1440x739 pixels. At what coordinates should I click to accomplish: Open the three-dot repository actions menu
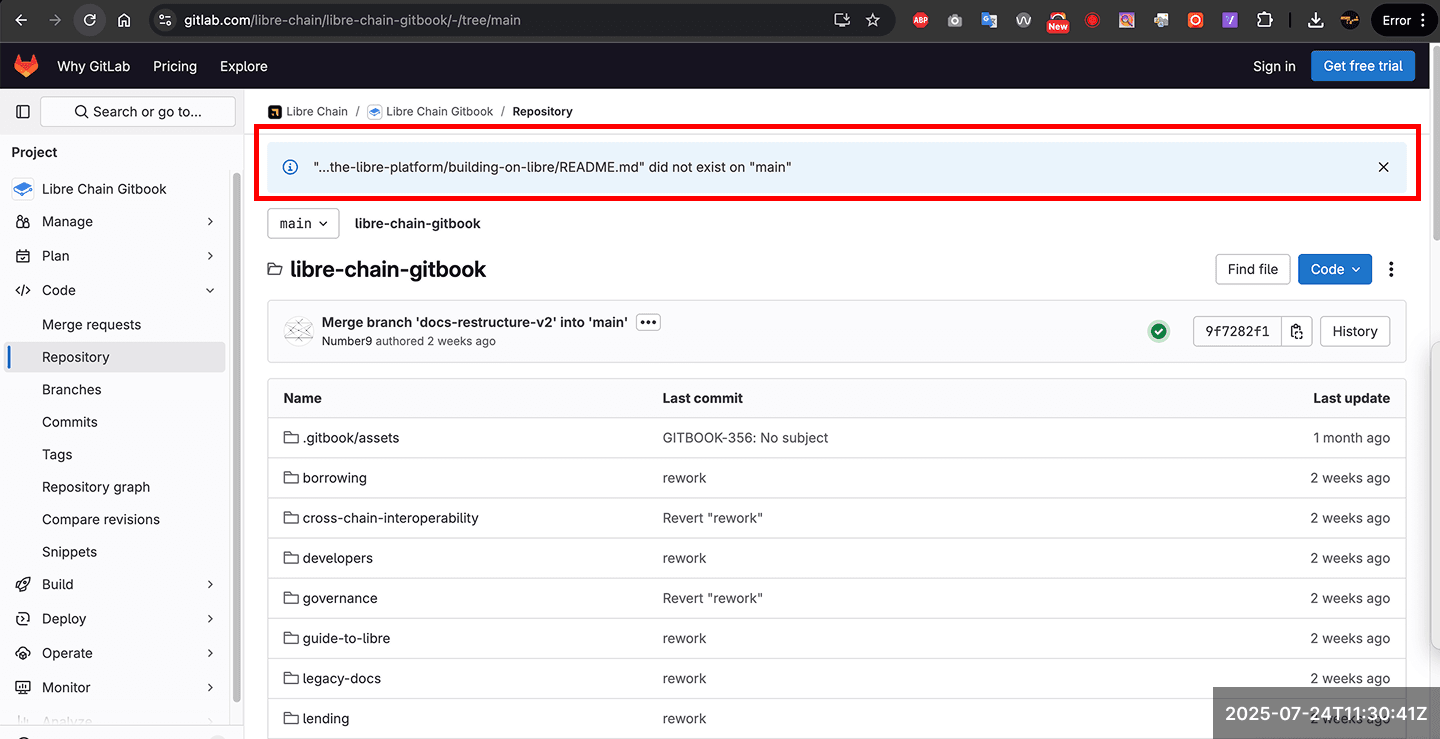click(x=1391, y=269)
